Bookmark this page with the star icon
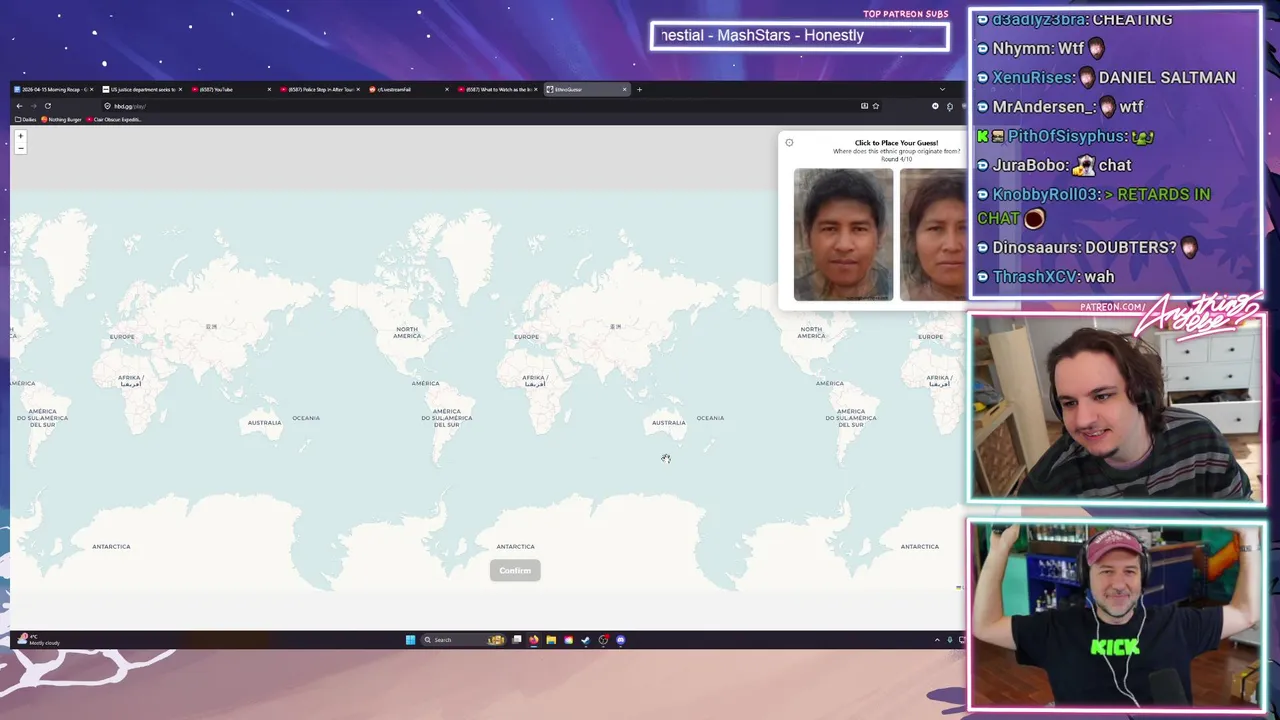Image resolution: width=1280 pixels, height=720 pixels. click(x=876, y=106)
